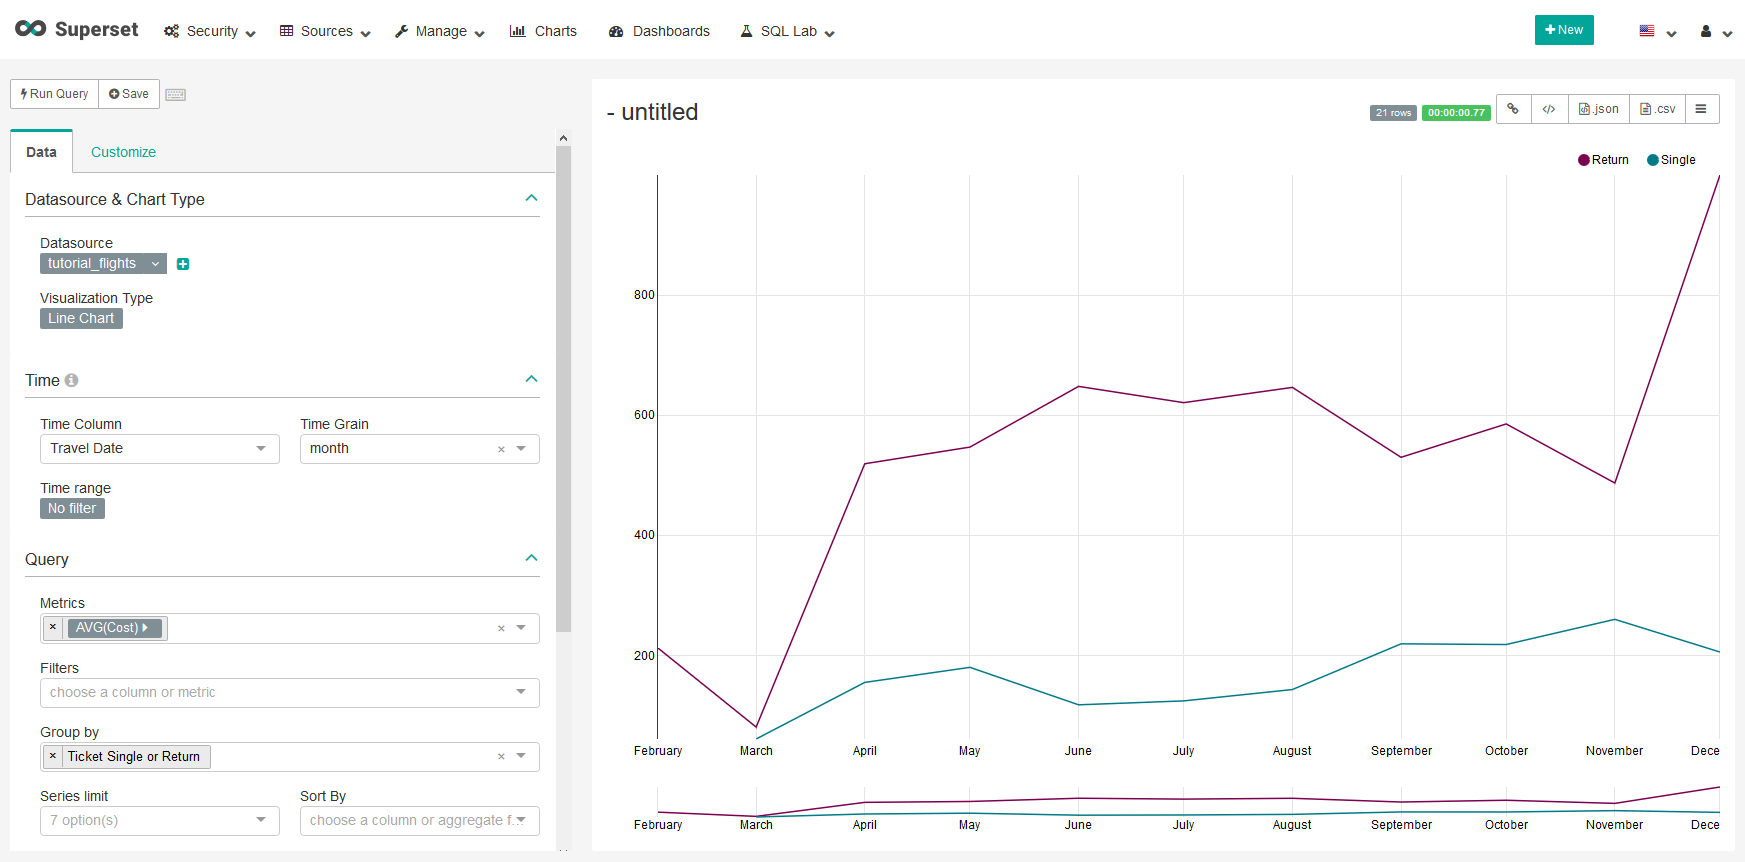Open the user profile icon menu
The height and width of the screenshot is (862, 1745).
point(1714,32)
